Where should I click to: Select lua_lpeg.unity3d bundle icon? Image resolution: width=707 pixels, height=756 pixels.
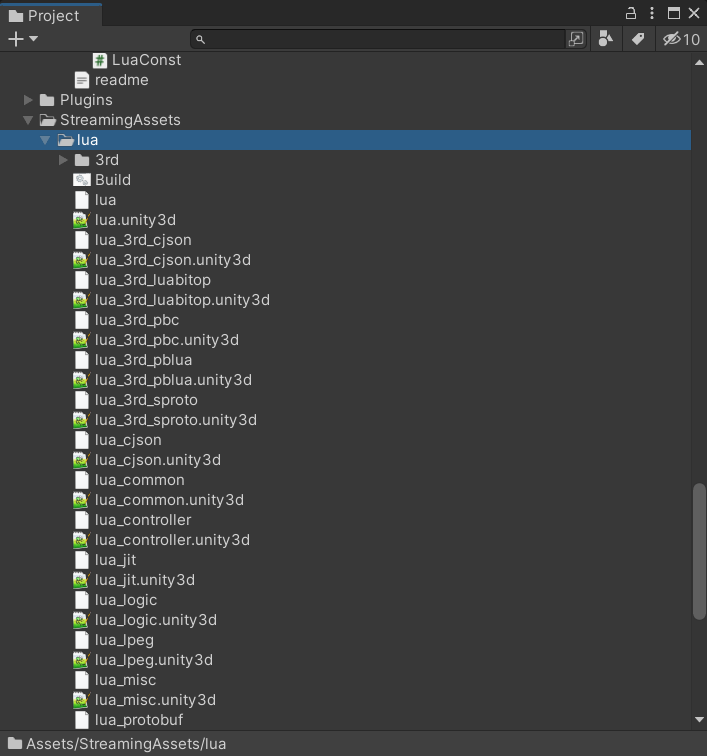point(82,661)
